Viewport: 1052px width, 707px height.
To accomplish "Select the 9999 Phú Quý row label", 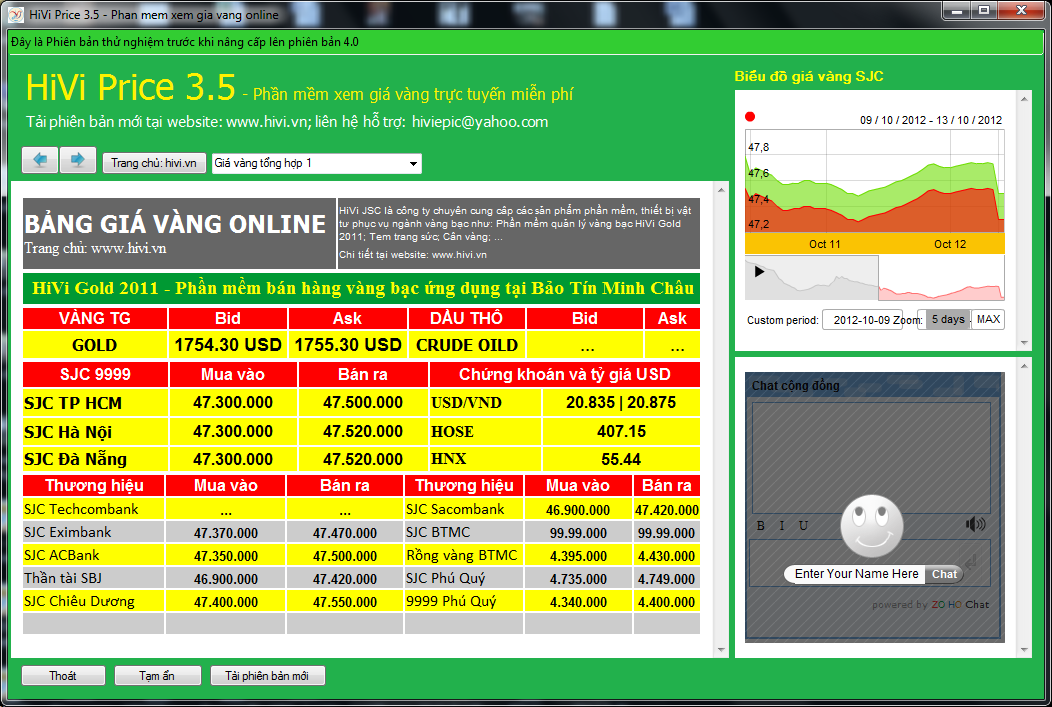I will click(451, 601).
